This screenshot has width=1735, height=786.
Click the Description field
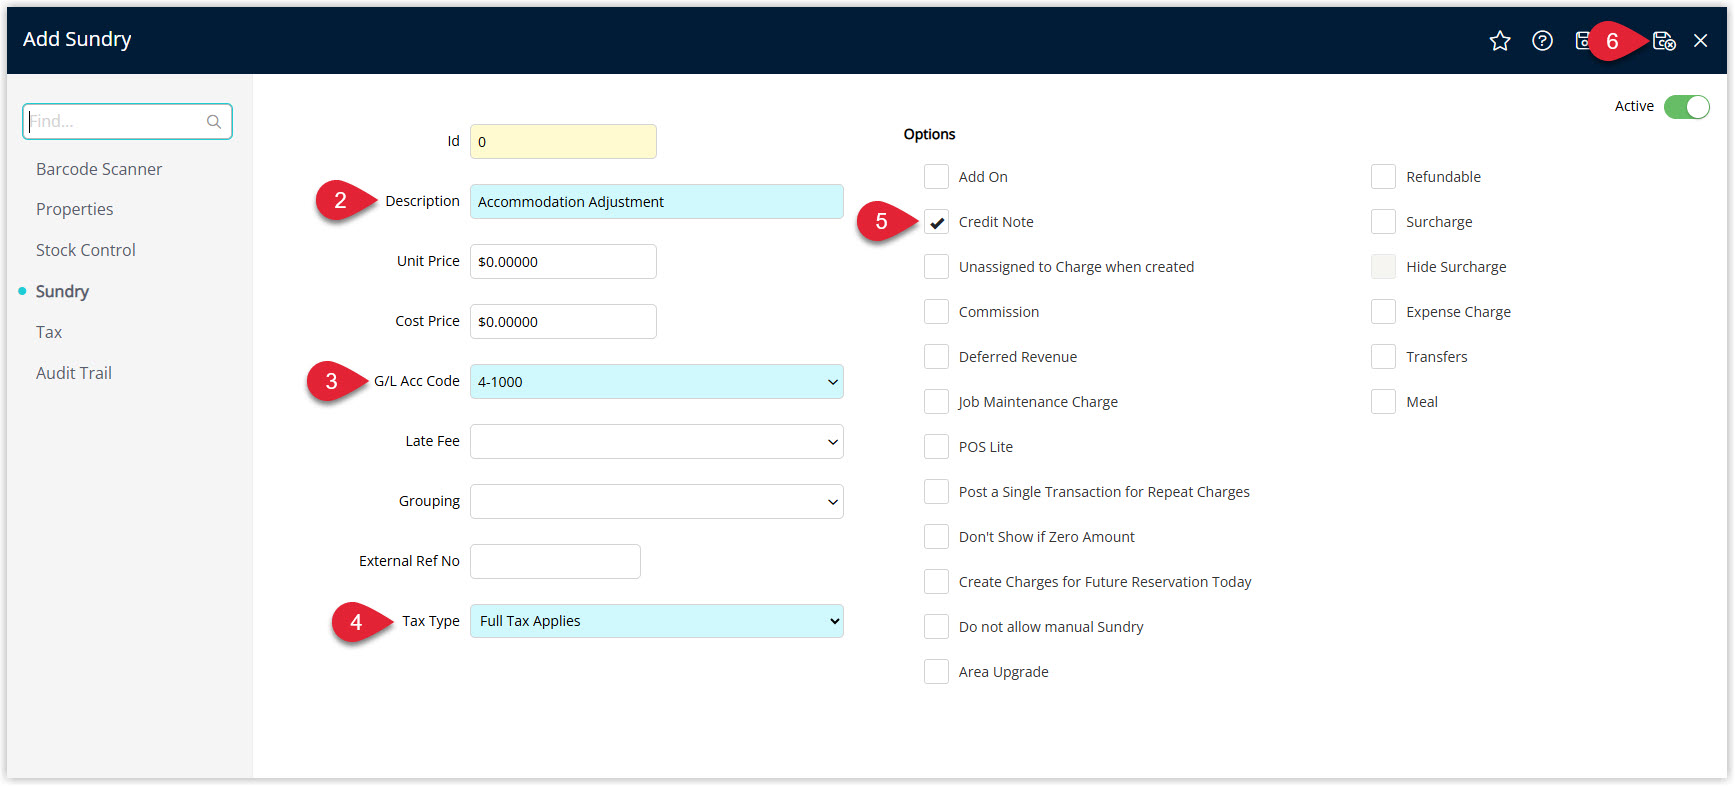click(x=656, y=202)
